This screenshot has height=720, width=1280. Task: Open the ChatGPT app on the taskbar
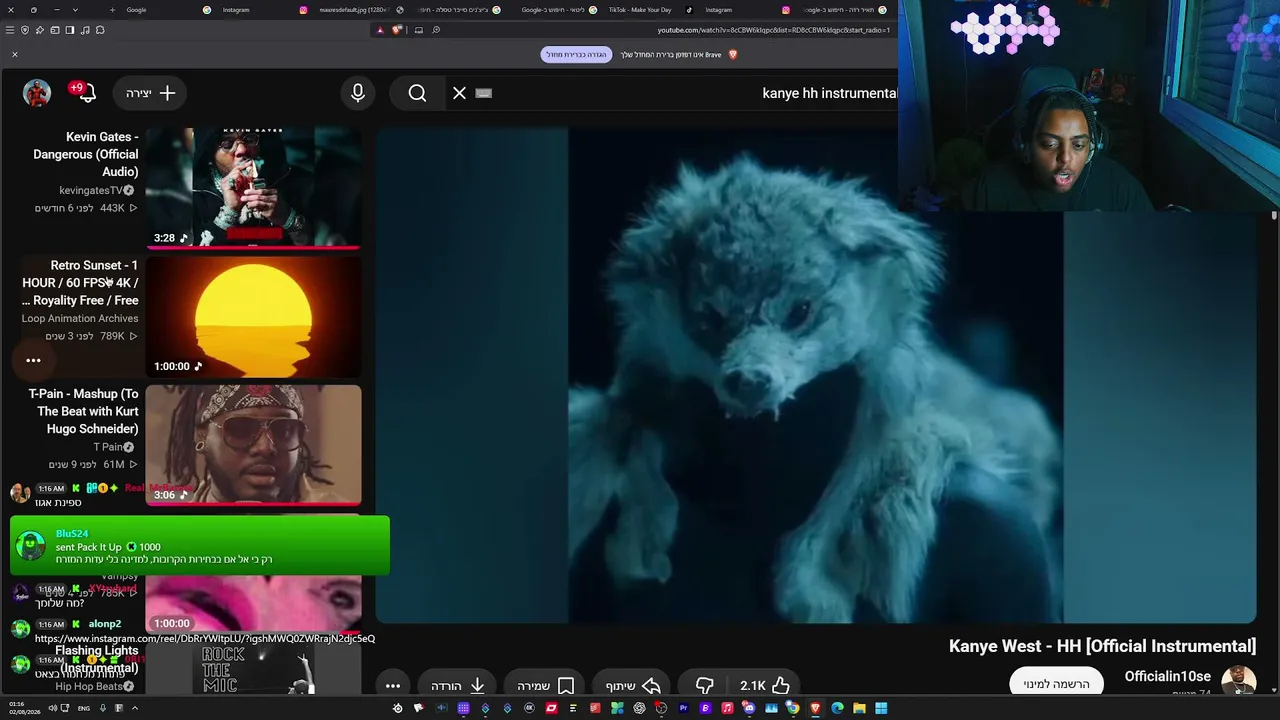coord(639,708)
